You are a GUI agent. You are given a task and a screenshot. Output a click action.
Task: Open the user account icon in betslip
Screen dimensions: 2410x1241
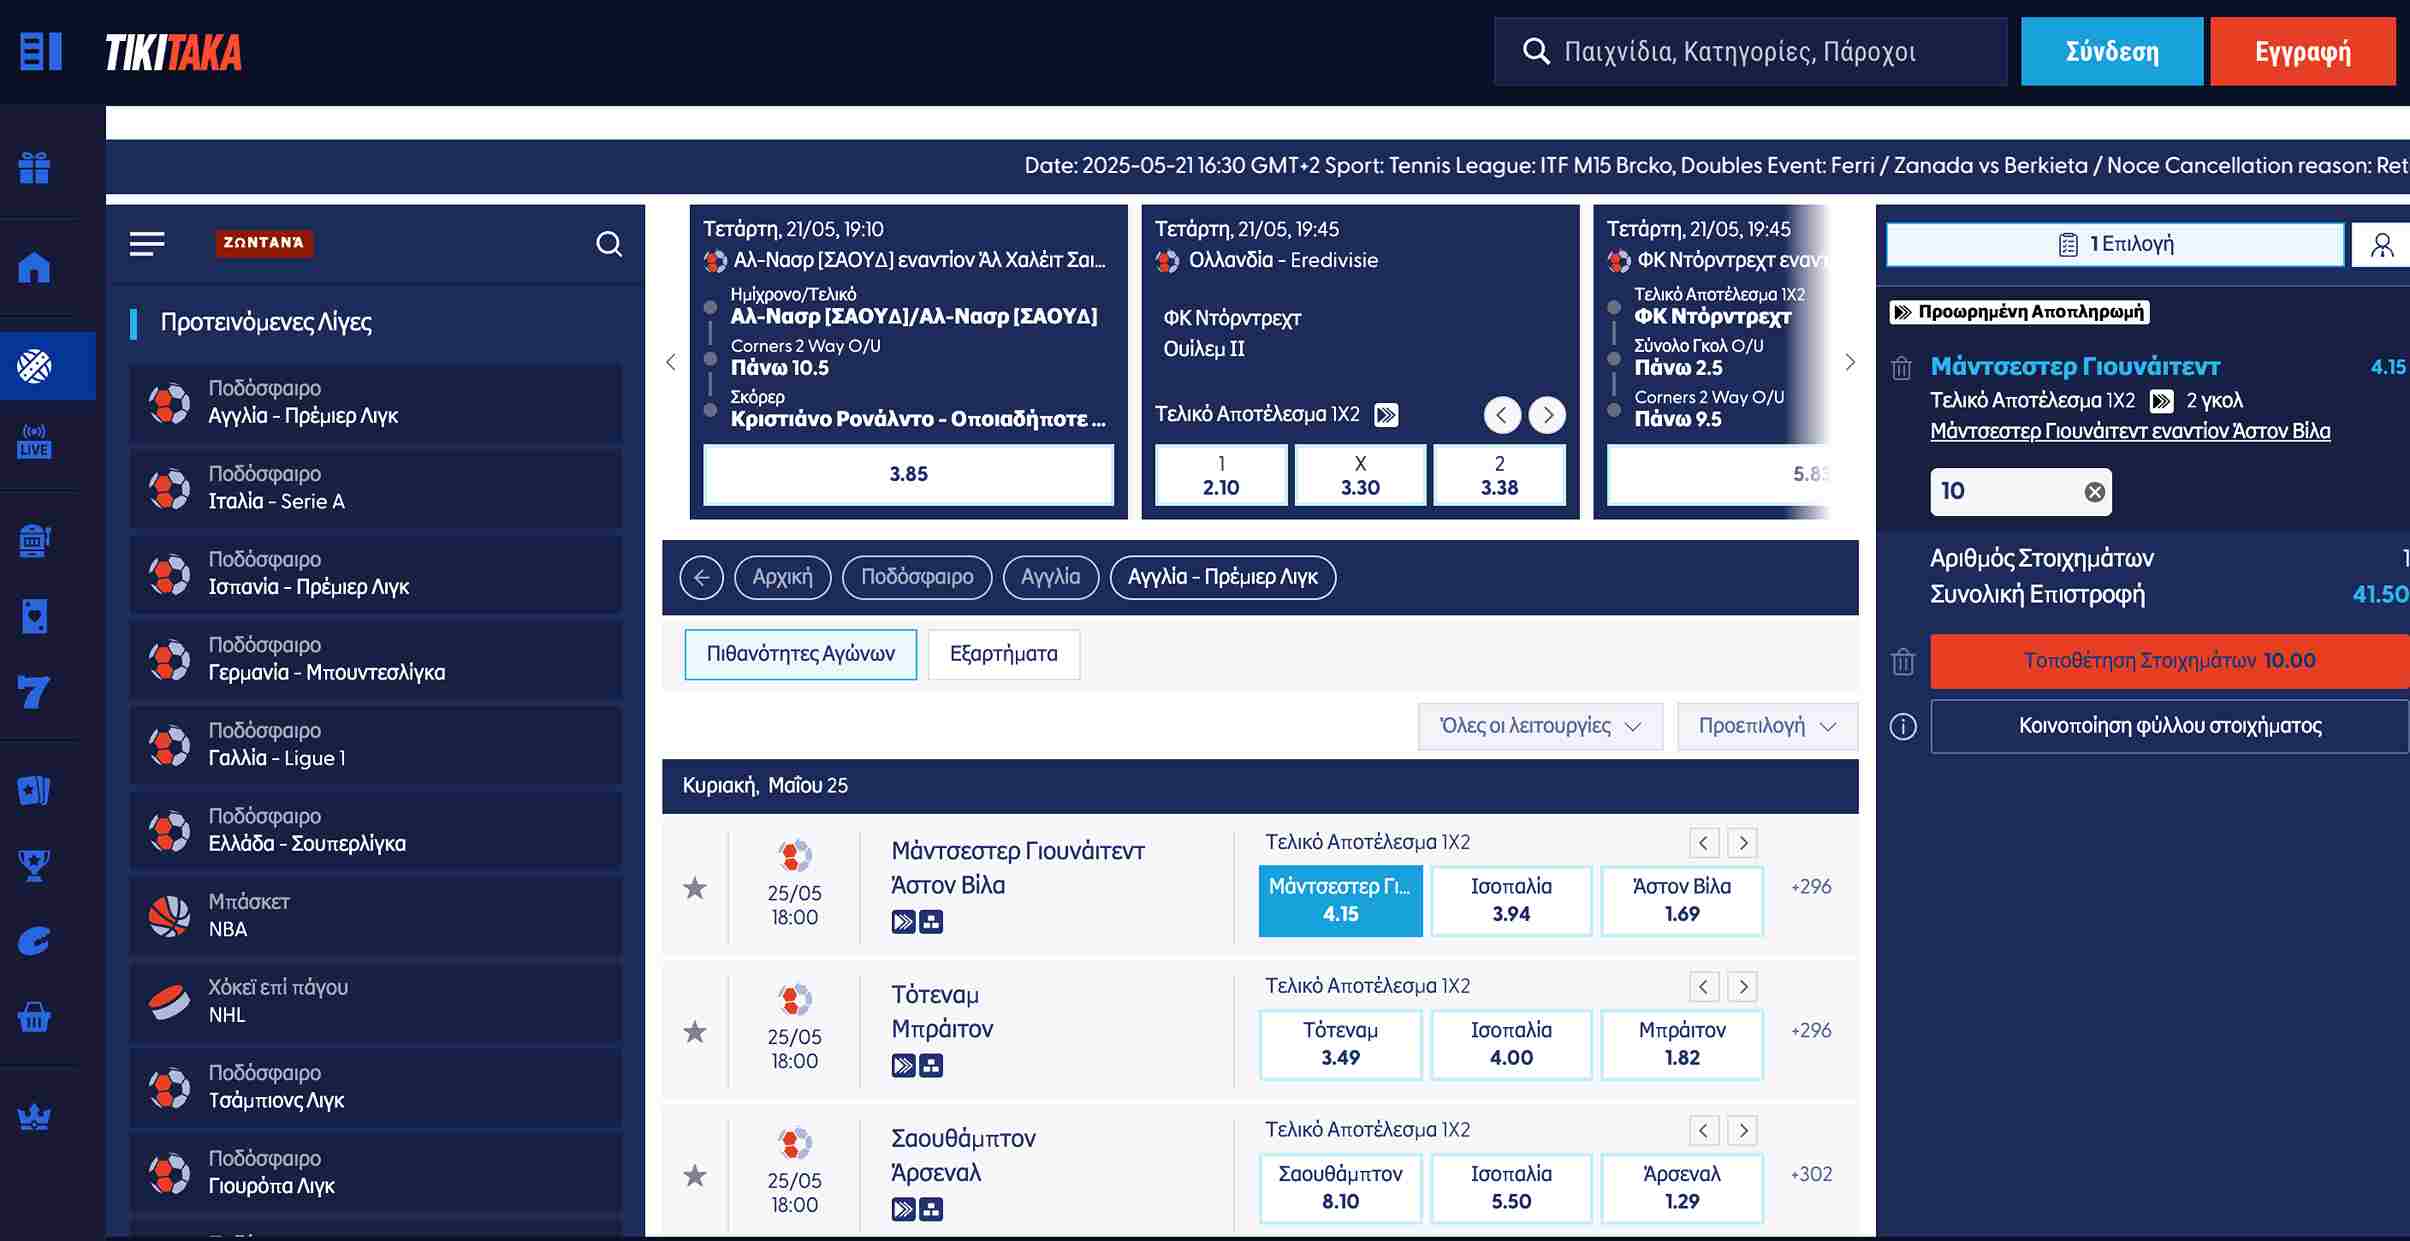(2382, 245)
